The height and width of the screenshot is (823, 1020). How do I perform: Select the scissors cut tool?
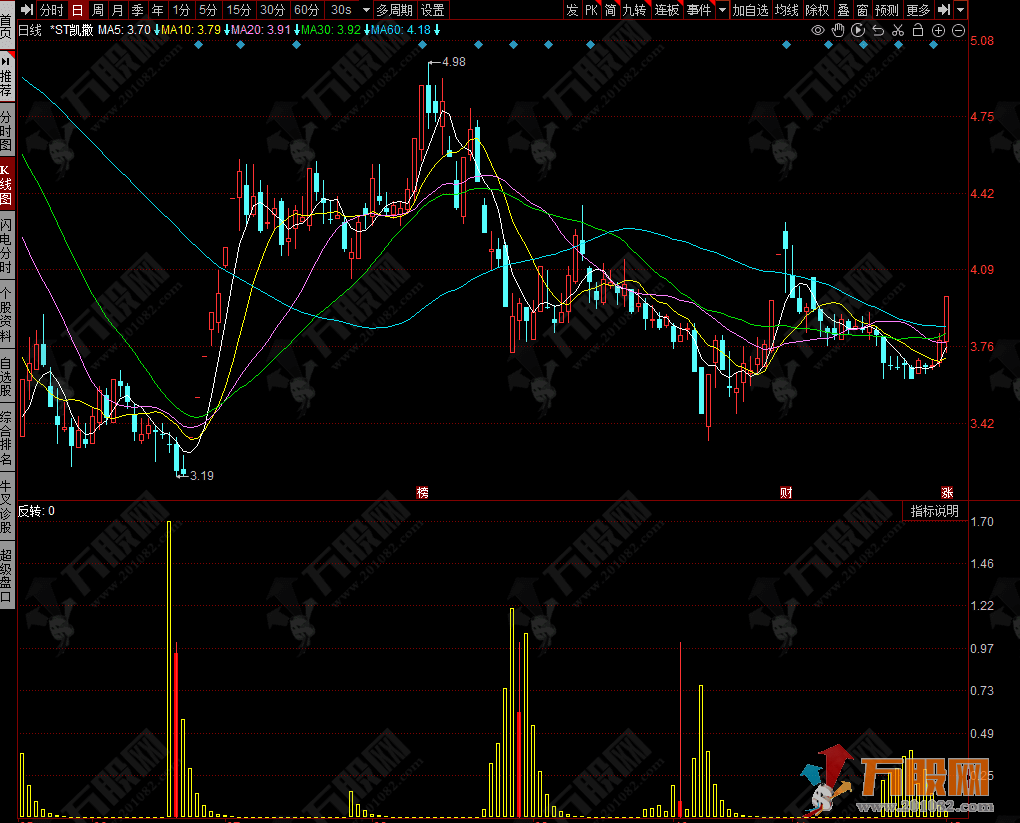click(898, 31)
